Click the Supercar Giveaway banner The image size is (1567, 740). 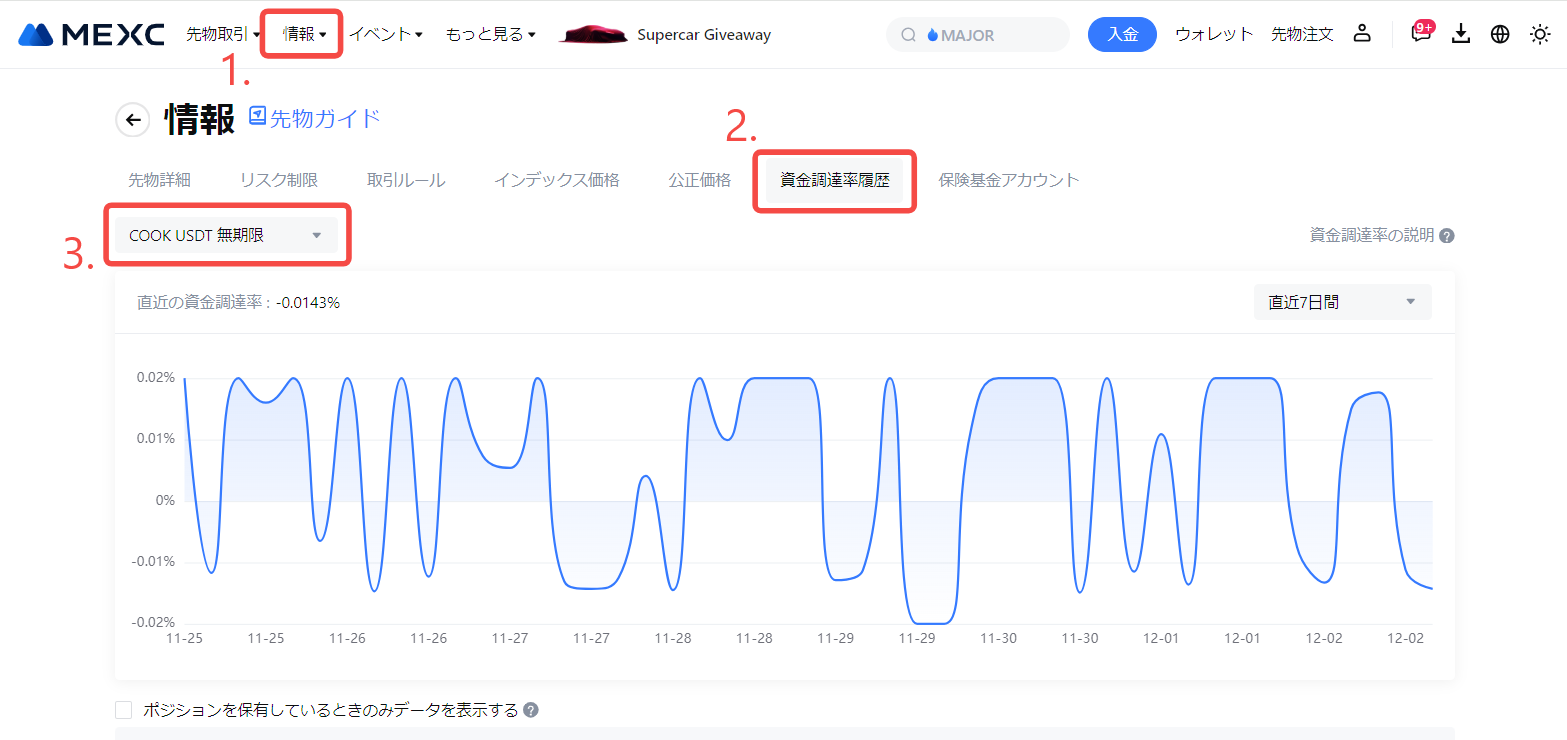666,35
